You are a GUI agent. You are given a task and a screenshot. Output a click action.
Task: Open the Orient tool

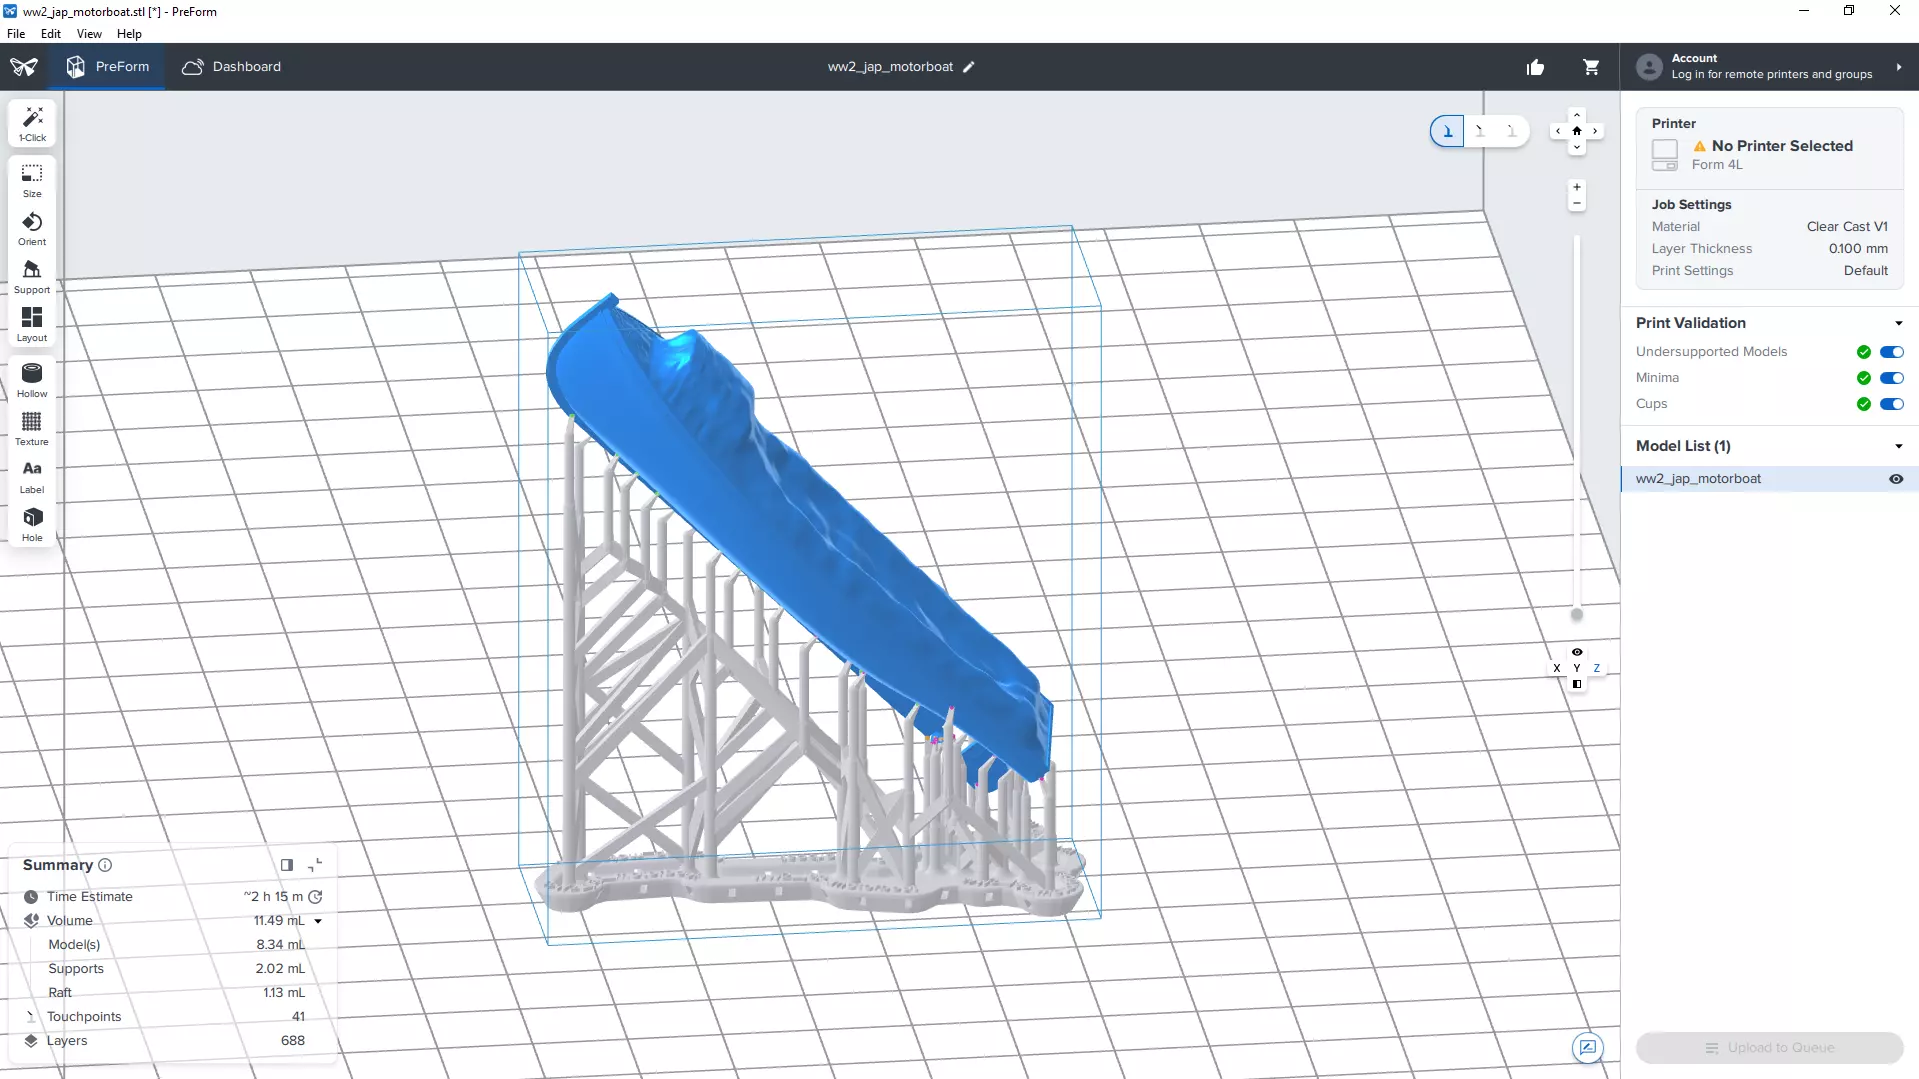coord(32,229)
